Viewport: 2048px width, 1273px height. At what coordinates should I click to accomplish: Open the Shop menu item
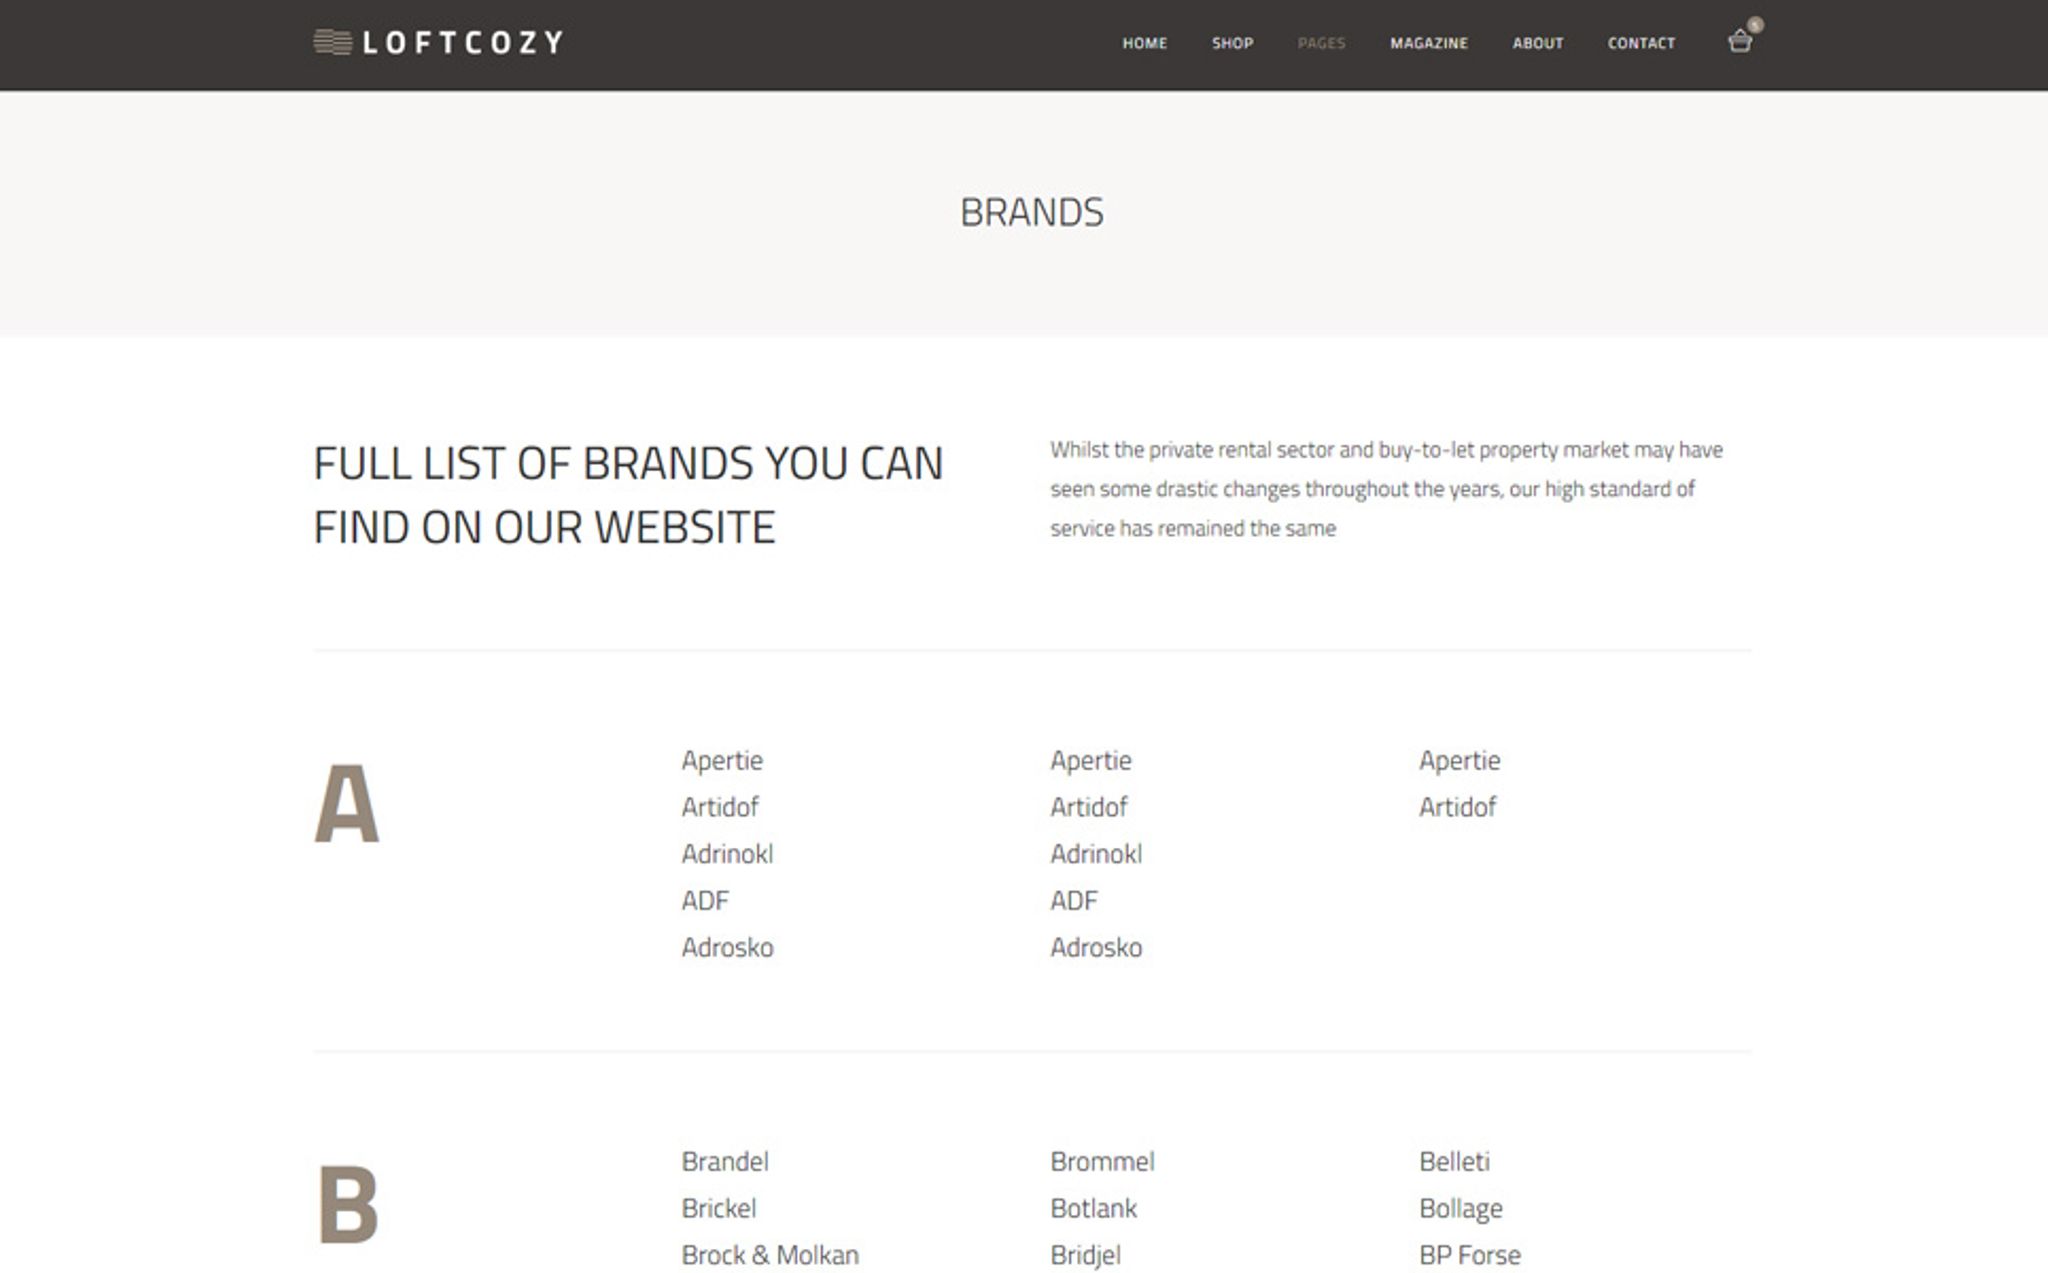click(x=1232, y=43)
